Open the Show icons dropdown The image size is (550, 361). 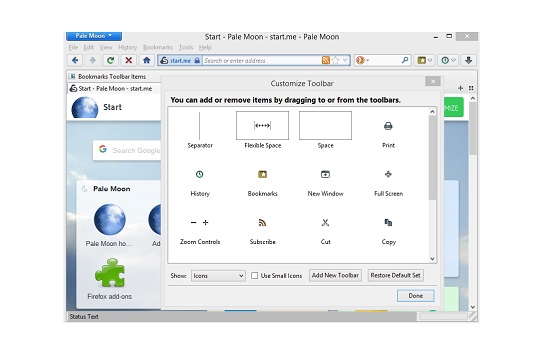click(x=218, y=276)
